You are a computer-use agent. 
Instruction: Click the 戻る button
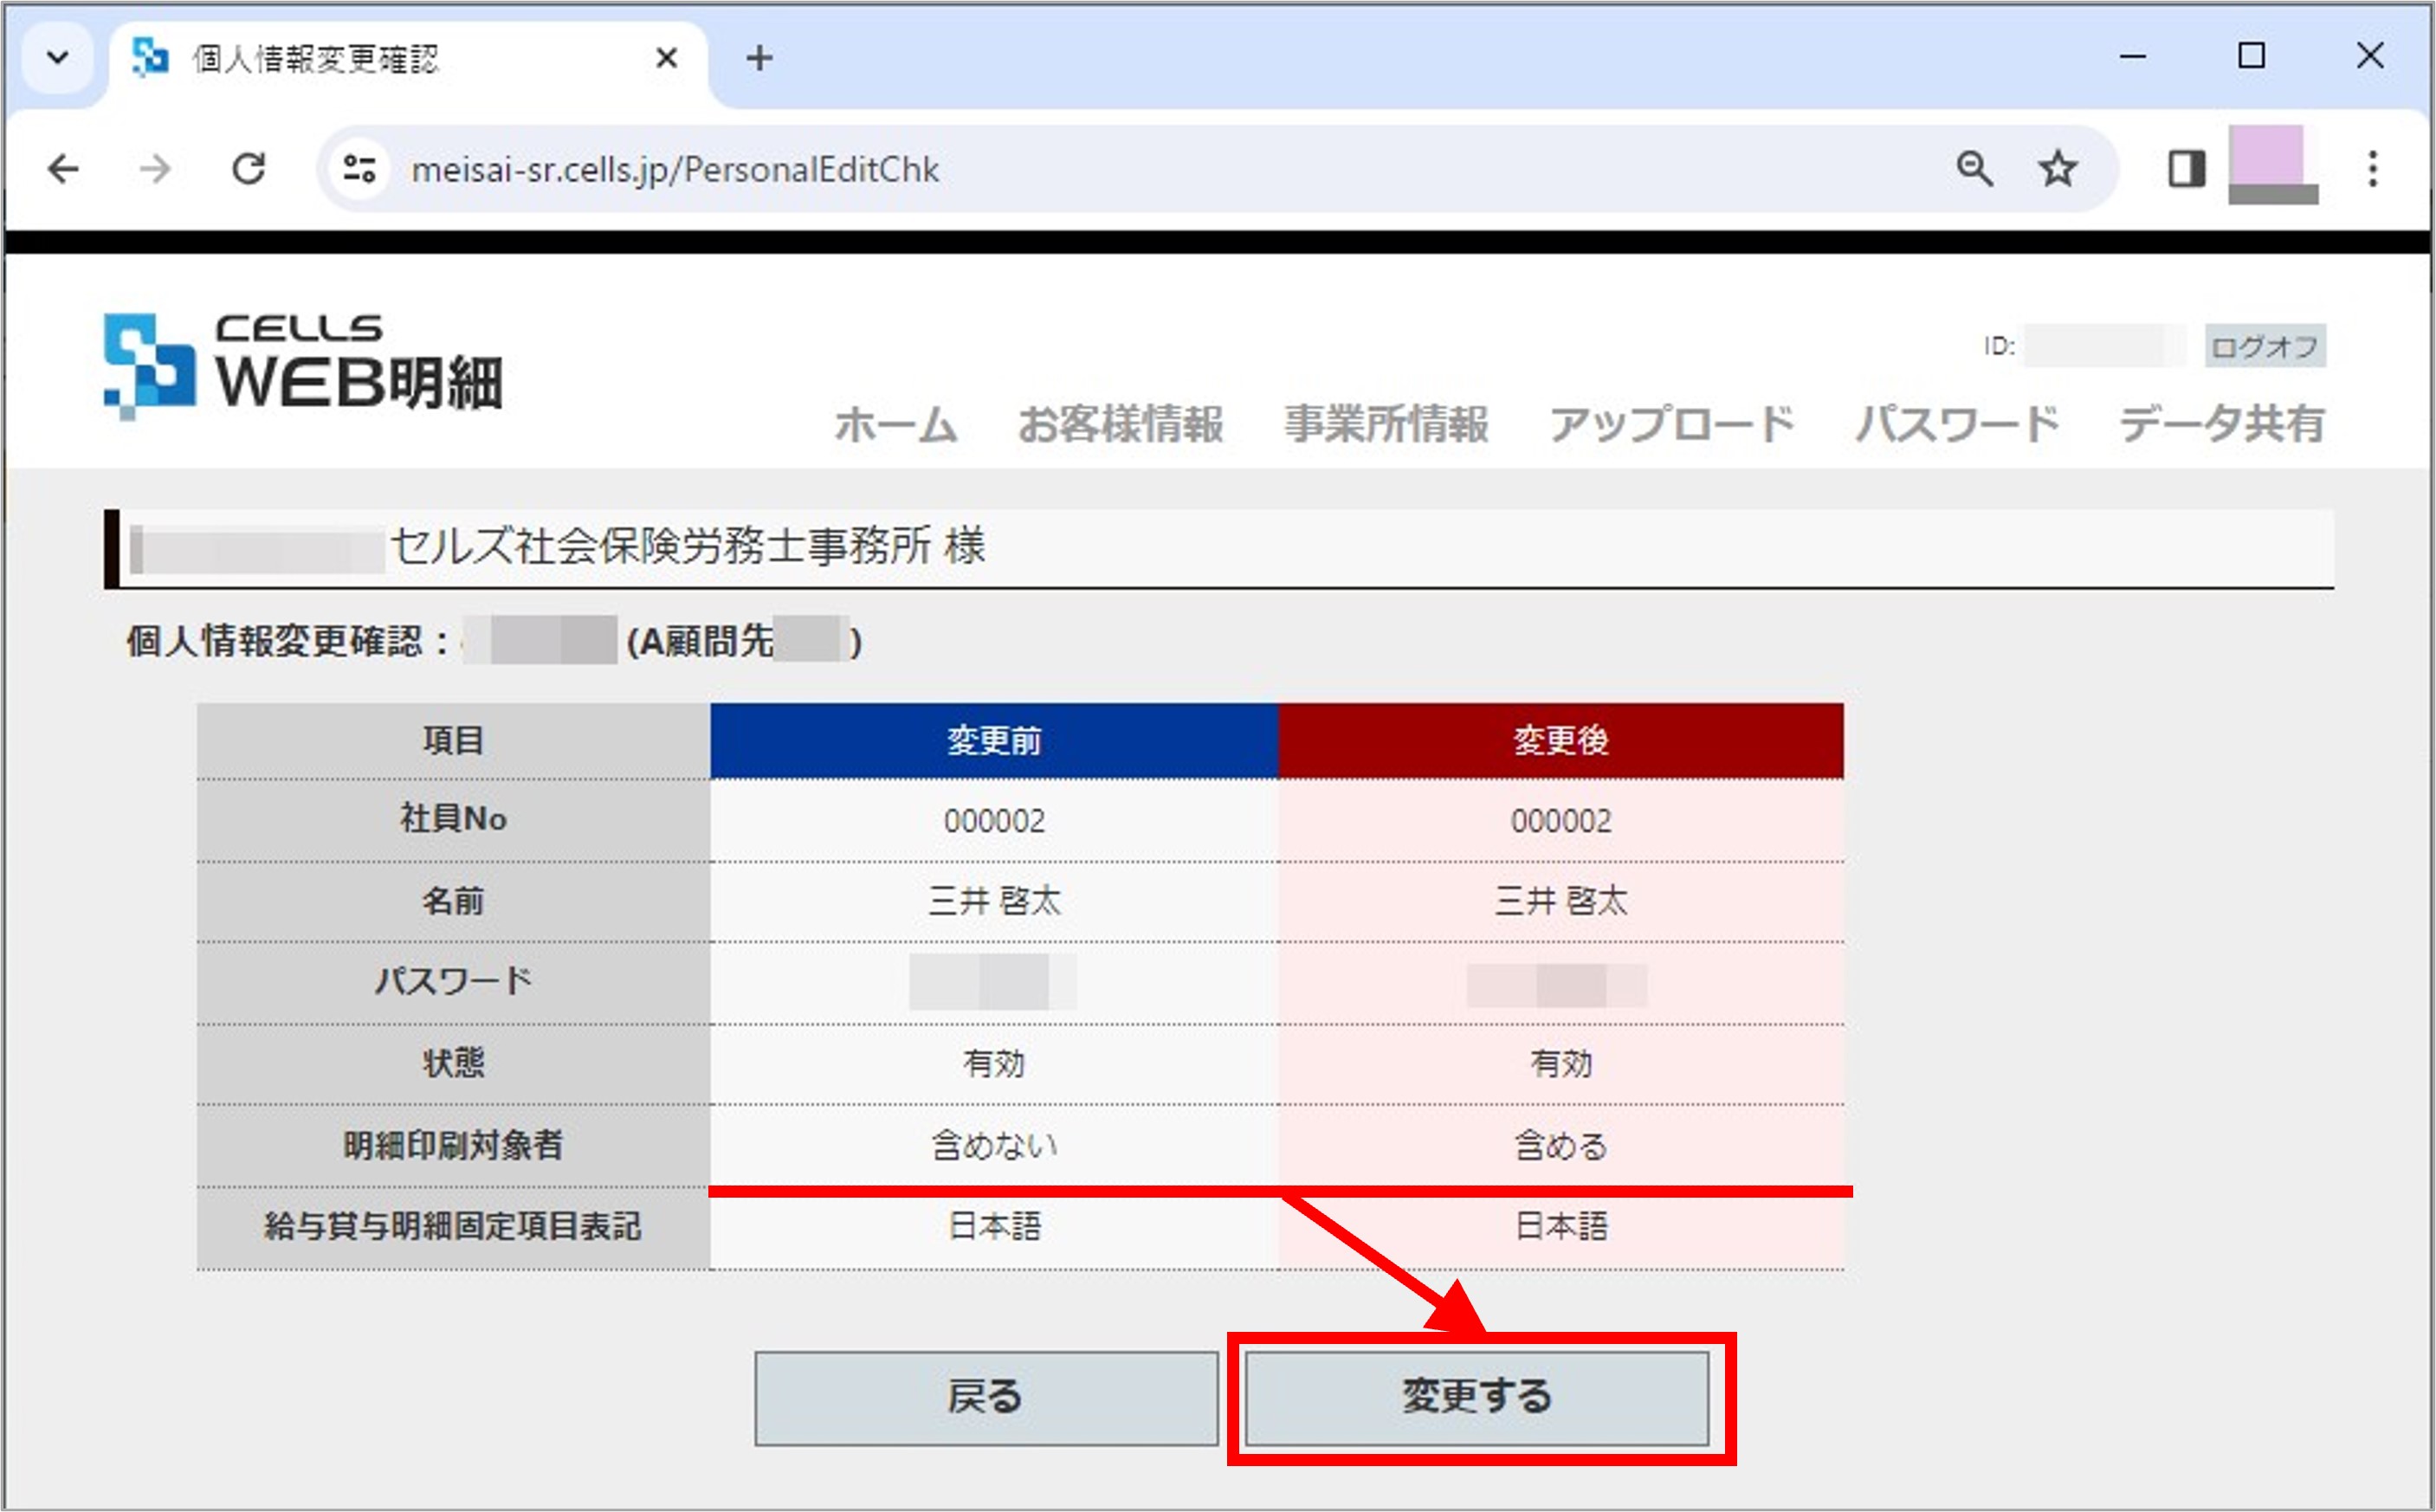[x=986, y=1398]
